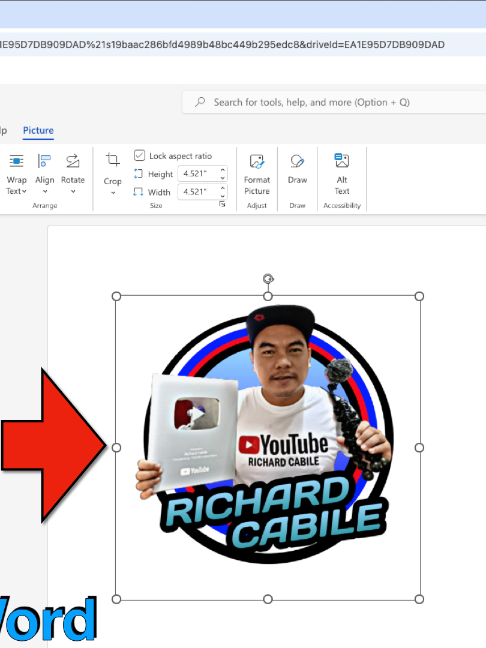The image size is (486, 648).
Task: Click the Draw icon
Action: pyautogui.click(x=297, y=161)
